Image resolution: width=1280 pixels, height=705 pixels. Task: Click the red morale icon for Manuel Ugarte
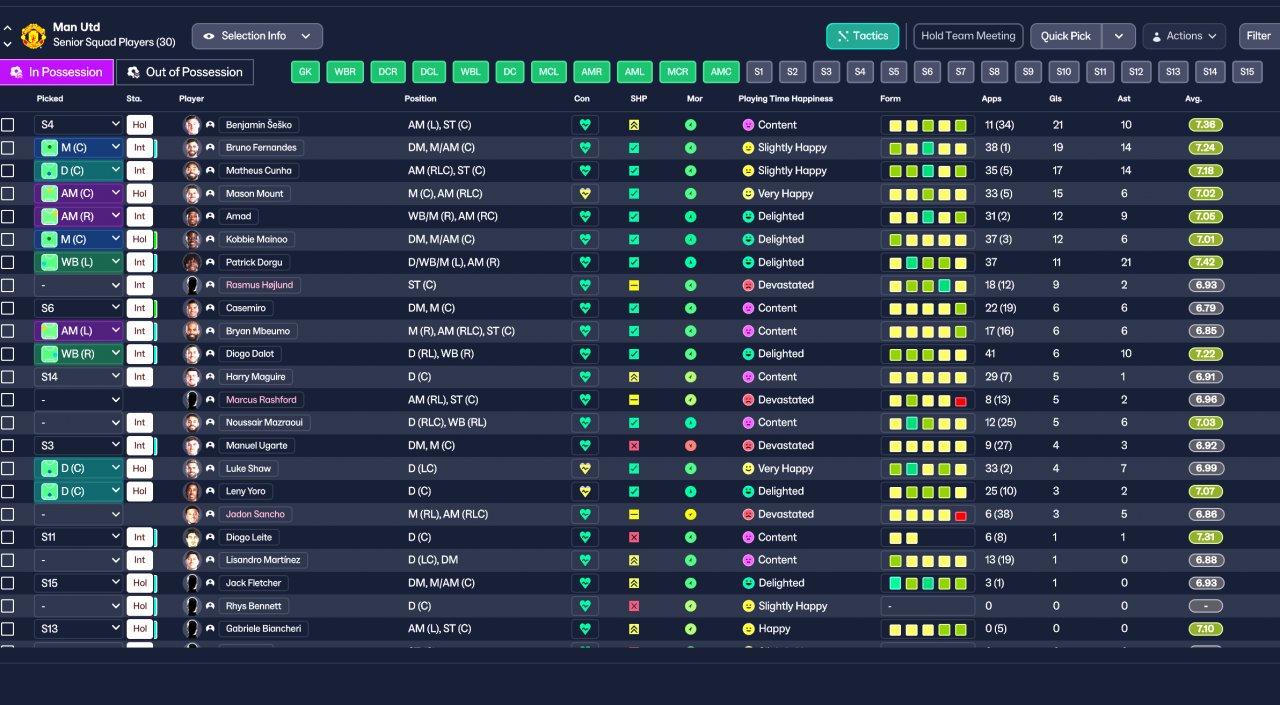690,446
